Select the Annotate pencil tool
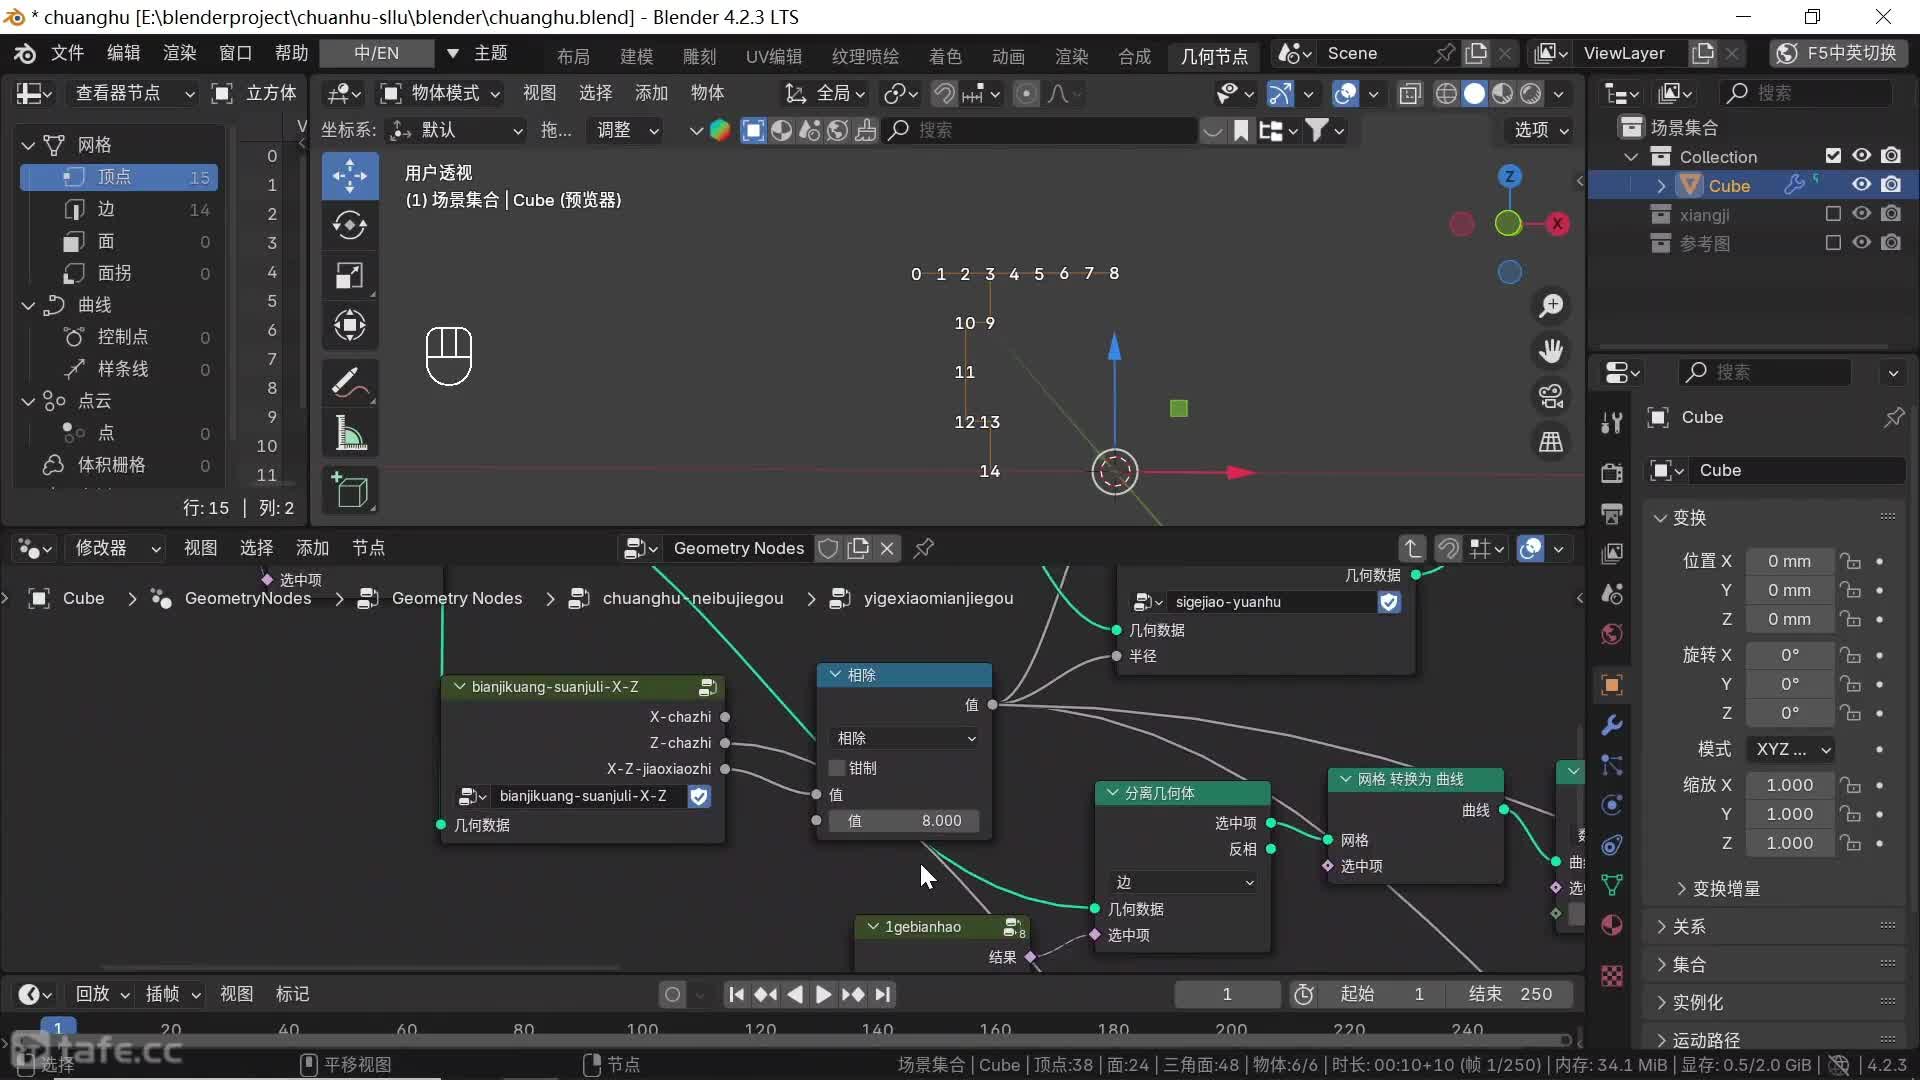The width and height of the screenshot is (1920, 1080). pyautogui.click(x=349, y=383)
